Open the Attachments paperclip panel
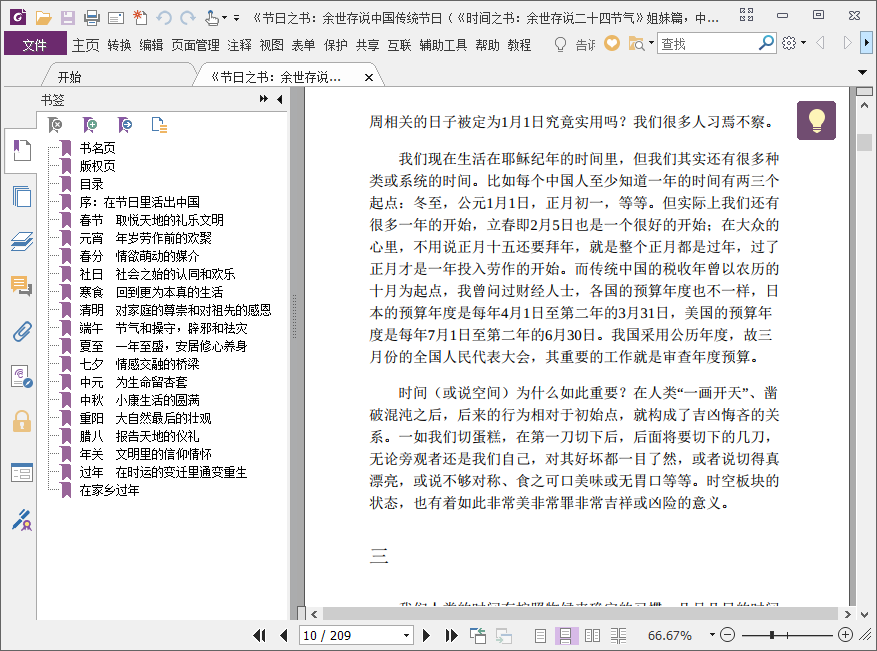This screenshot has height=651, width=877. (21, 332)
